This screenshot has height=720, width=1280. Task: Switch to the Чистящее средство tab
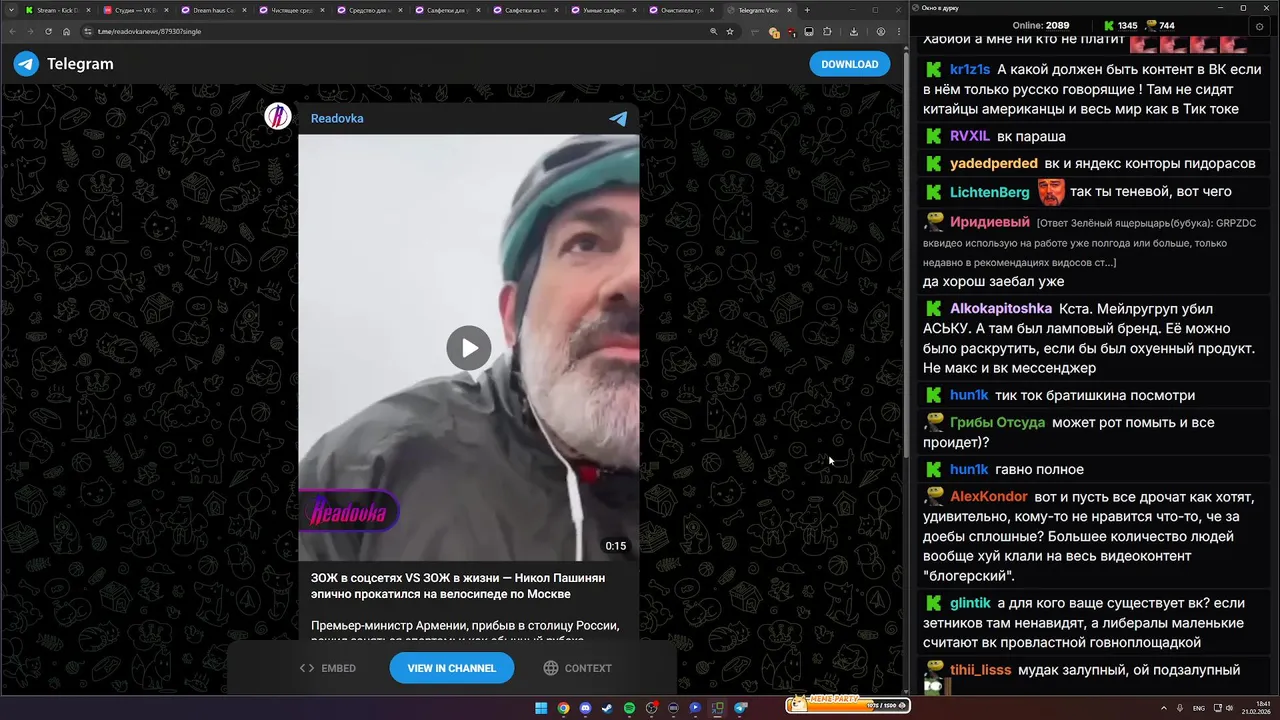pyautogui.click(x=291, y=10)
